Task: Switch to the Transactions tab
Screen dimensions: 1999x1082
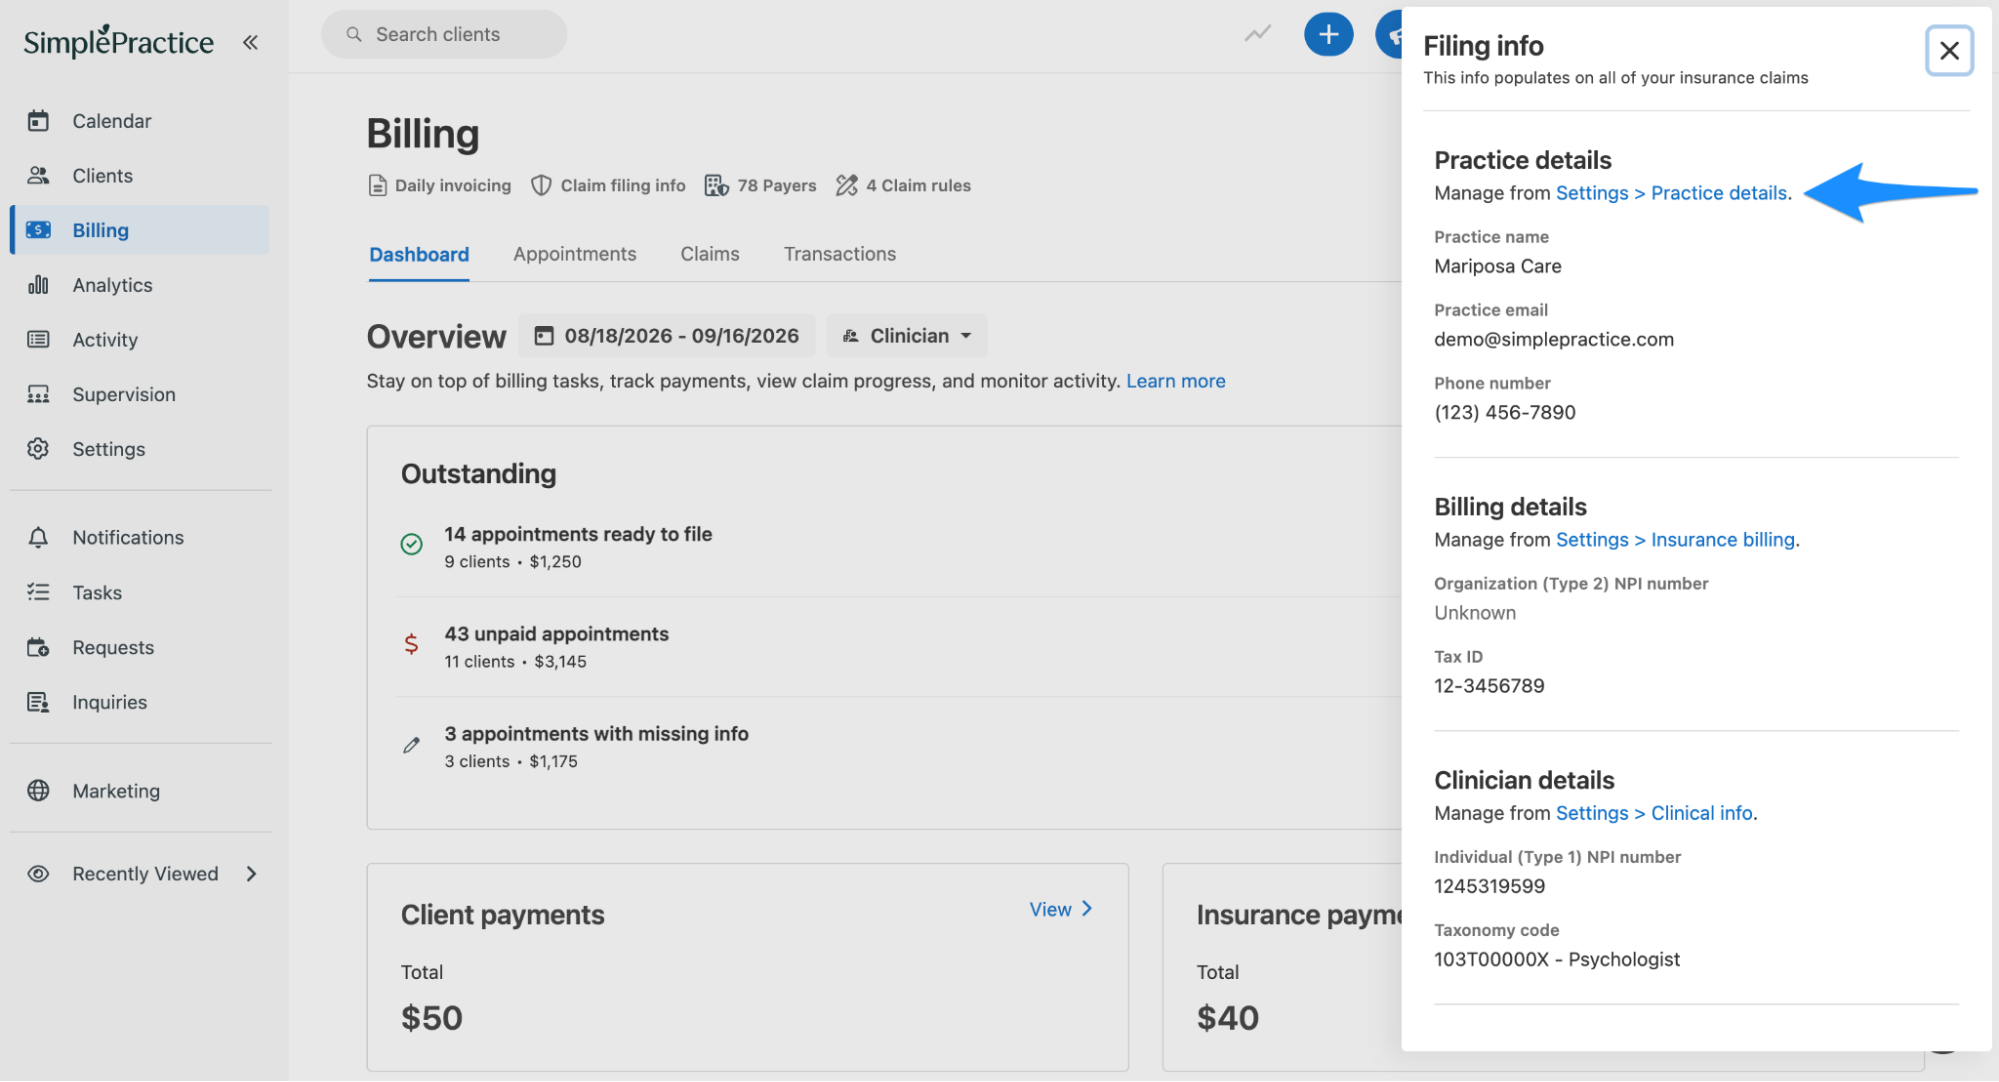Action: [840, 255]
